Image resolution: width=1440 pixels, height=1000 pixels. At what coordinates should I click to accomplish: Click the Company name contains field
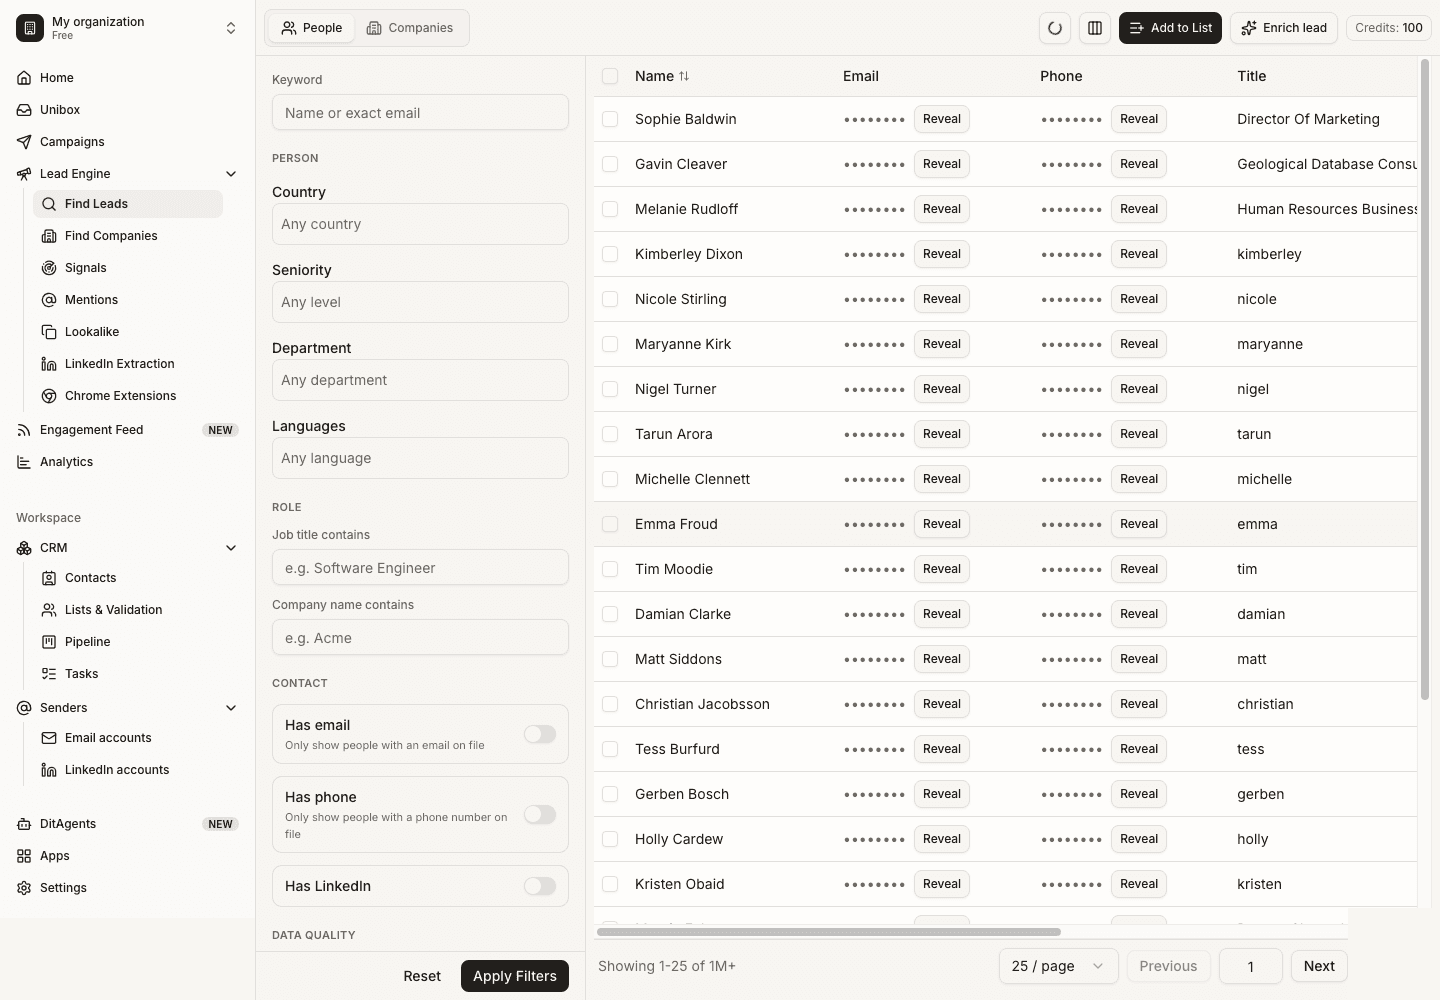tap(420, 637)
